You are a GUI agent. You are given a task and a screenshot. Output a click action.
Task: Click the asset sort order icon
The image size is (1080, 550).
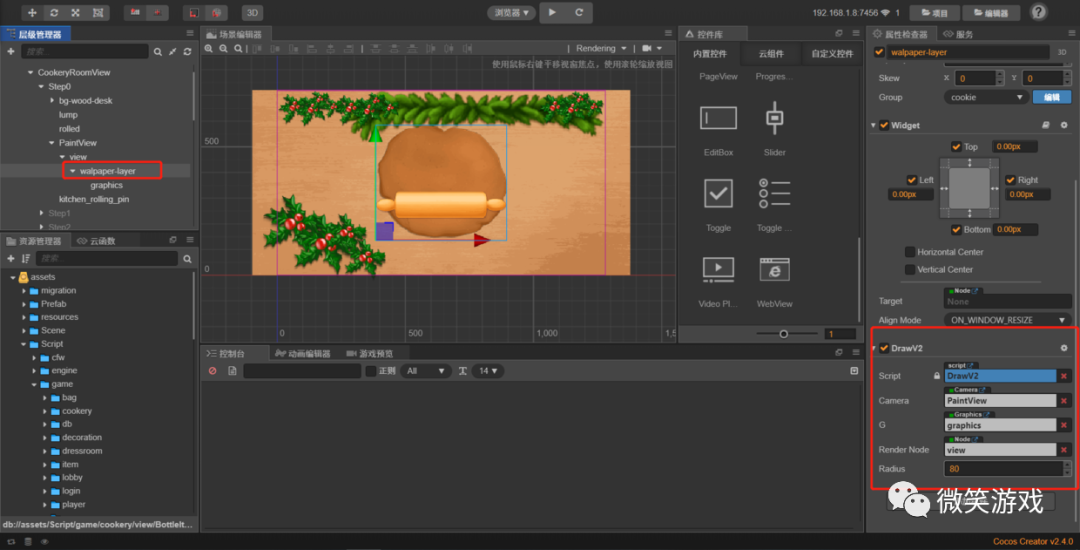click(x=25, y=258)
